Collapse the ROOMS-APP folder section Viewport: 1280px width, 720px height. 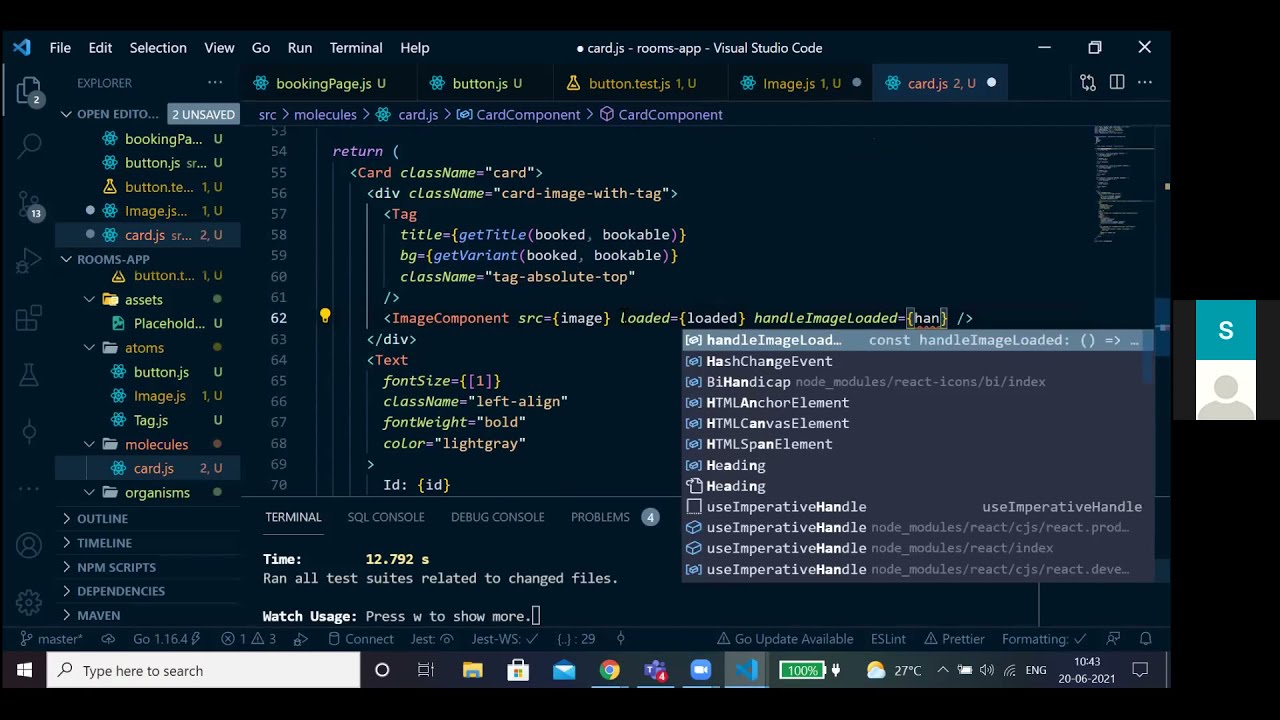[66, 259]
